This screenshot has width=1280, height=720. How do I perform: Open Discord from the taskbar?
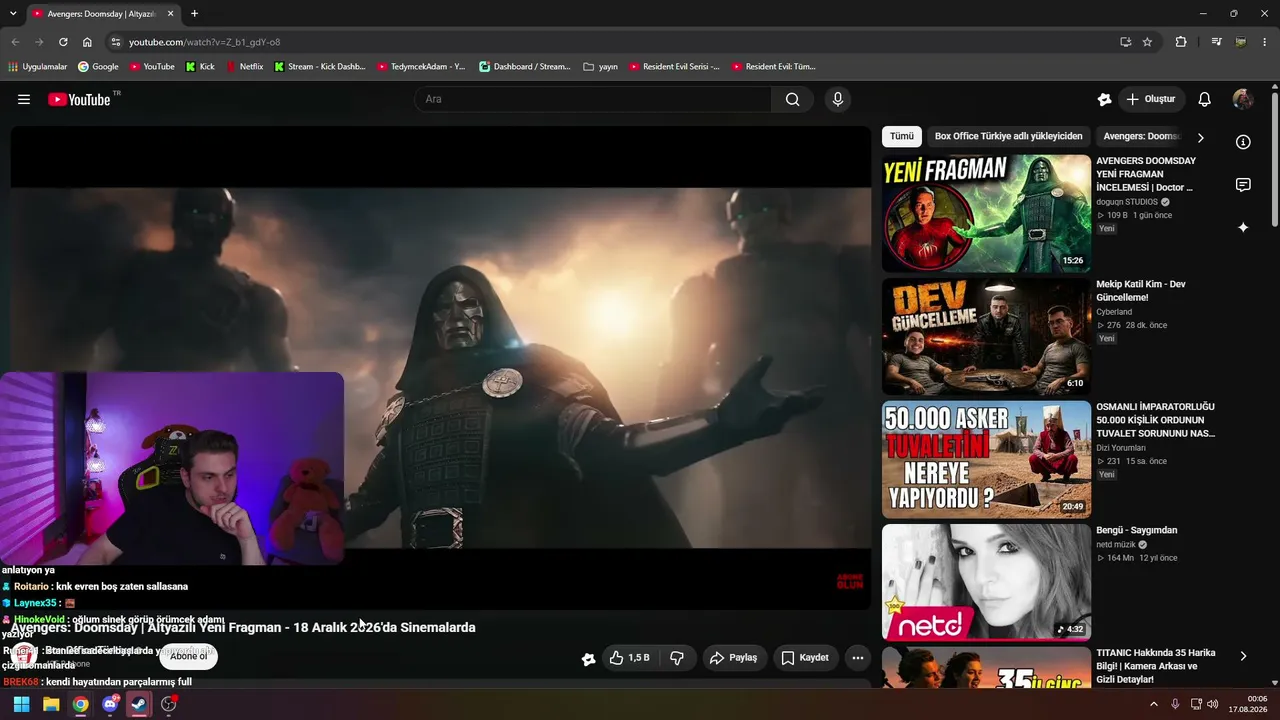click(x=110, y=704)
